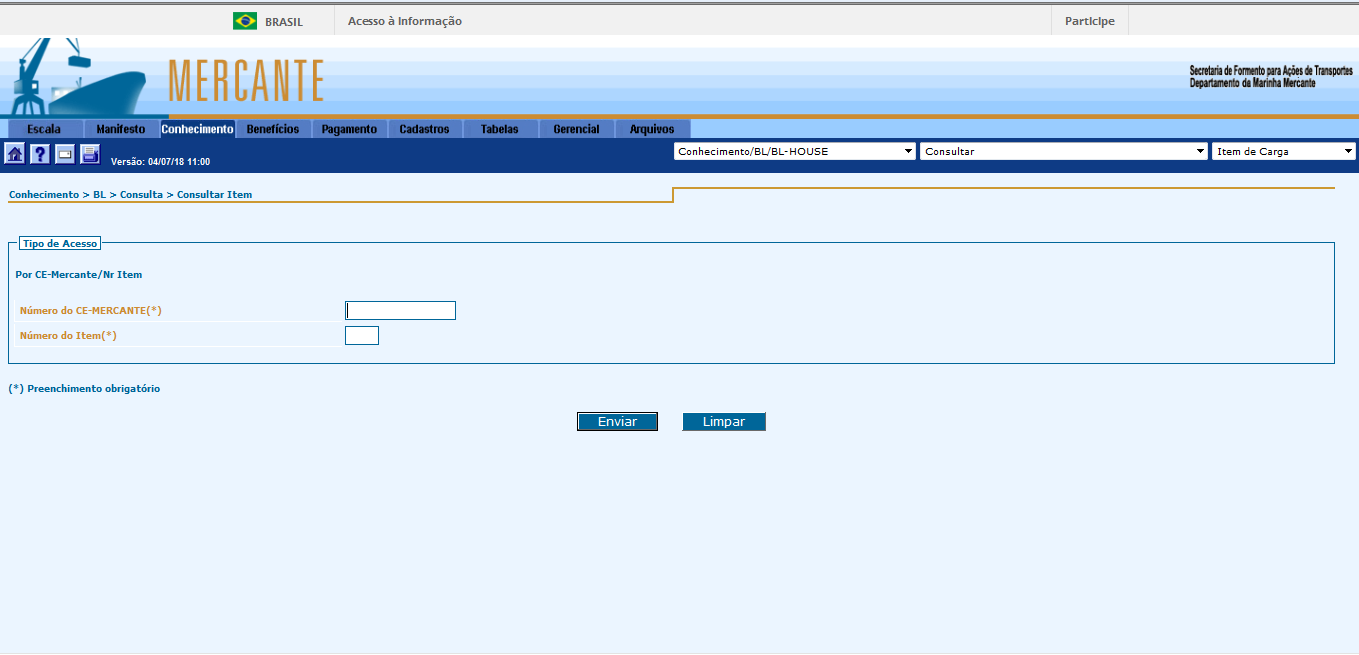This screenshot has width=1359, height=655.
Task: Open the Acesso à Informação link
Action: click(405, 21)
